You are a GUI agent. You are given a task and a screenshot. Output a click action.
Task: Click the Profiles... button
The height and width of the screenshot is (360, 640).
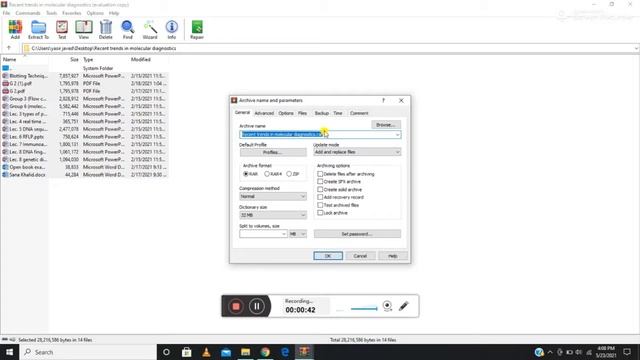pyautogui.click(x=273, y=152)
